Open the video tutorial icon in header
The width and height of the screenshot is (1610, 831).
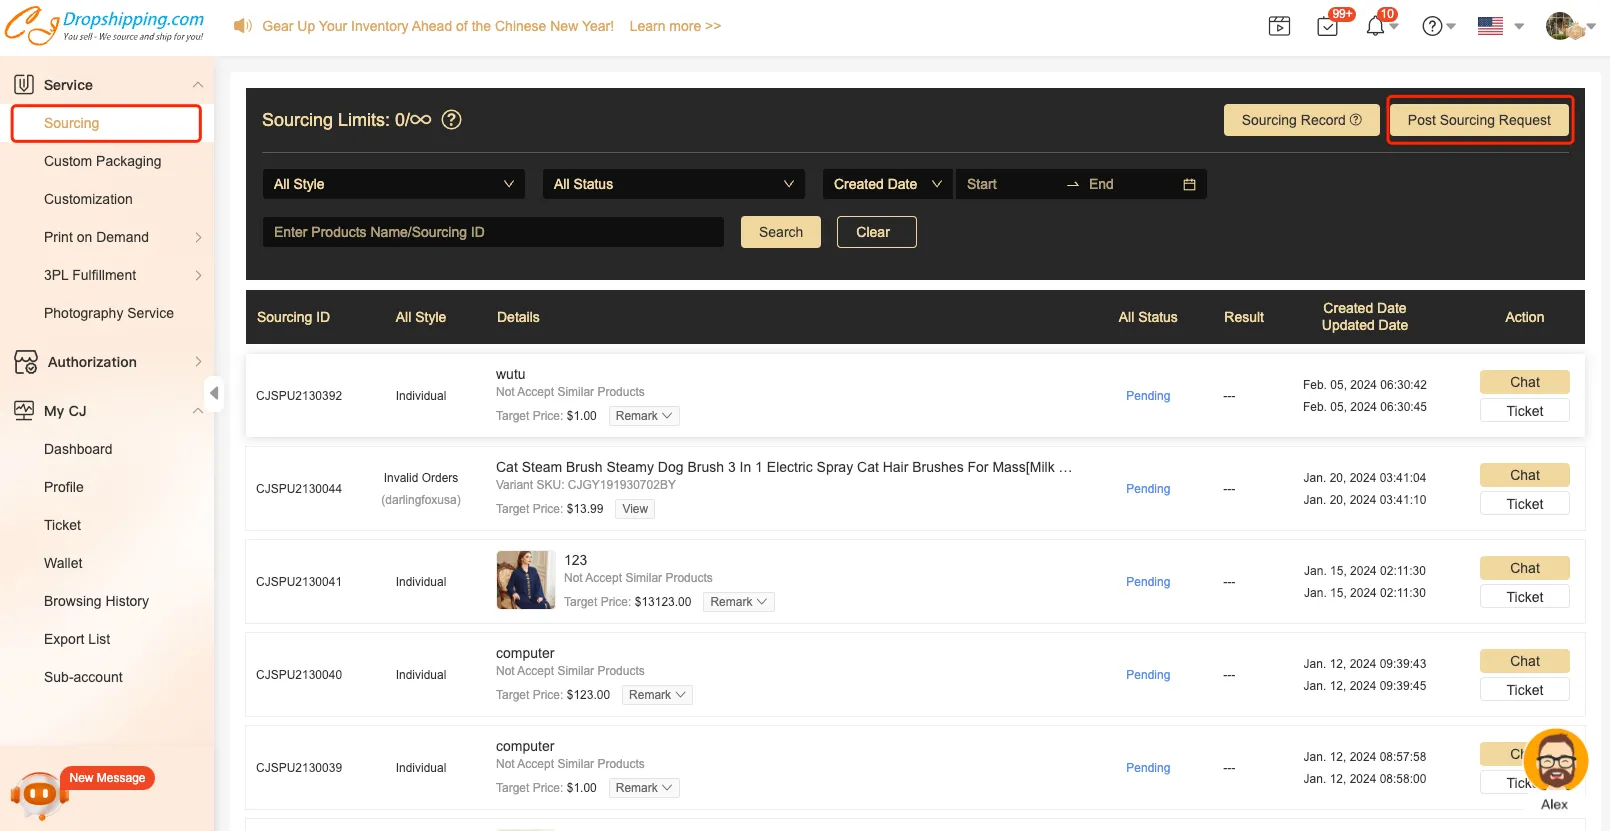tap(1279, 26)
